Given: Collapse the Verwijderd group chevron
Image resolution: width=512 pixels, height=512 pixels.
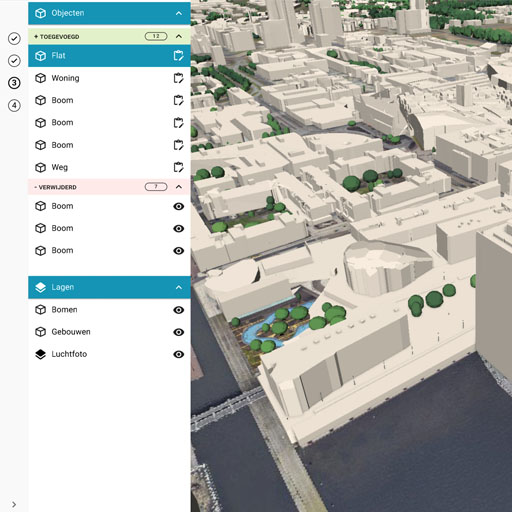Looking at the screenshot, I should (179, 187).
